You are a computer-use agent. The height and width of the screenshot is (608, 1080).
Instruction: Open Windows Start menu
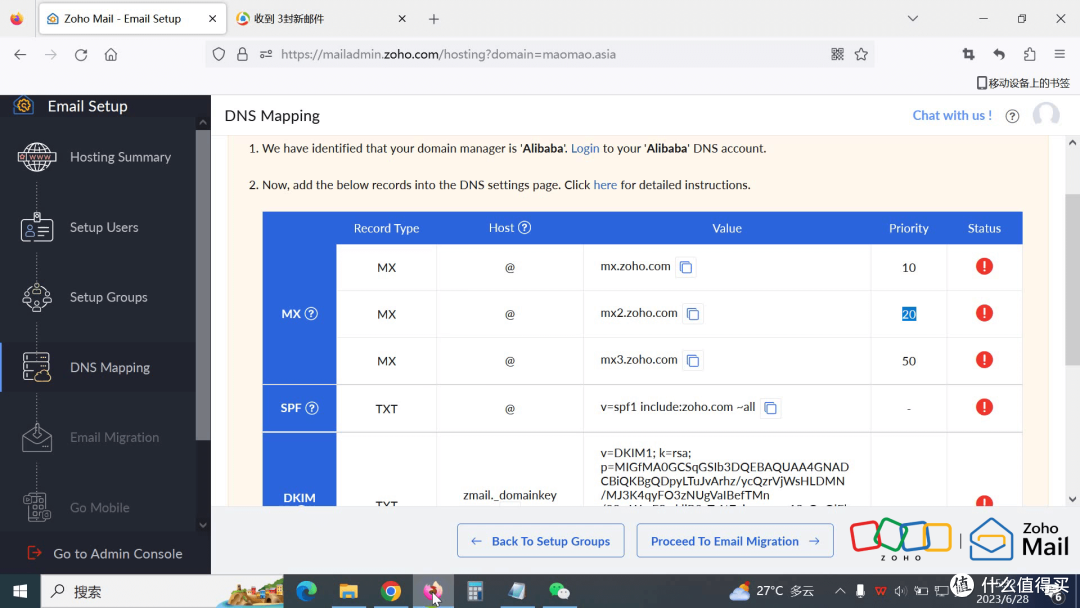click(20, 591)
